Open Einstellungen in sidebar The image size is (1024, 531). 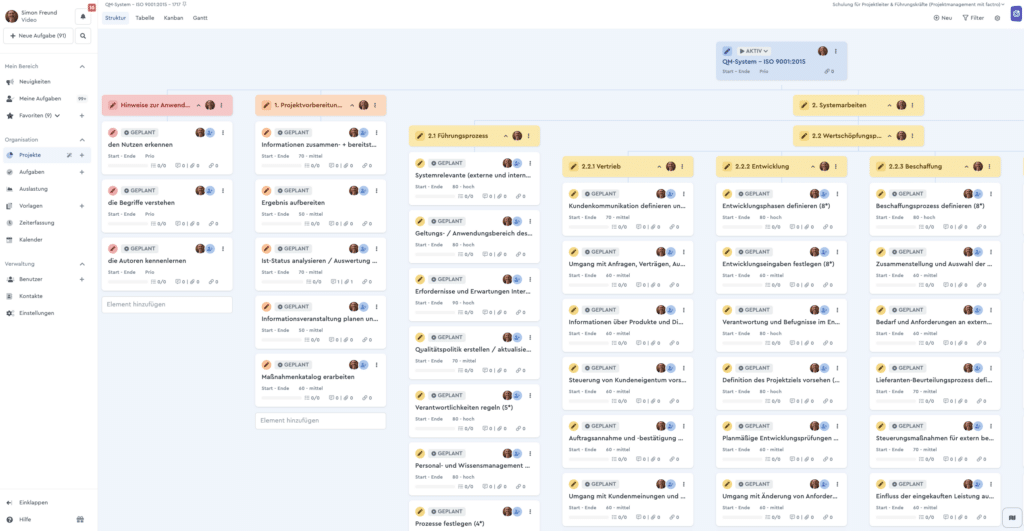point(37,314)
